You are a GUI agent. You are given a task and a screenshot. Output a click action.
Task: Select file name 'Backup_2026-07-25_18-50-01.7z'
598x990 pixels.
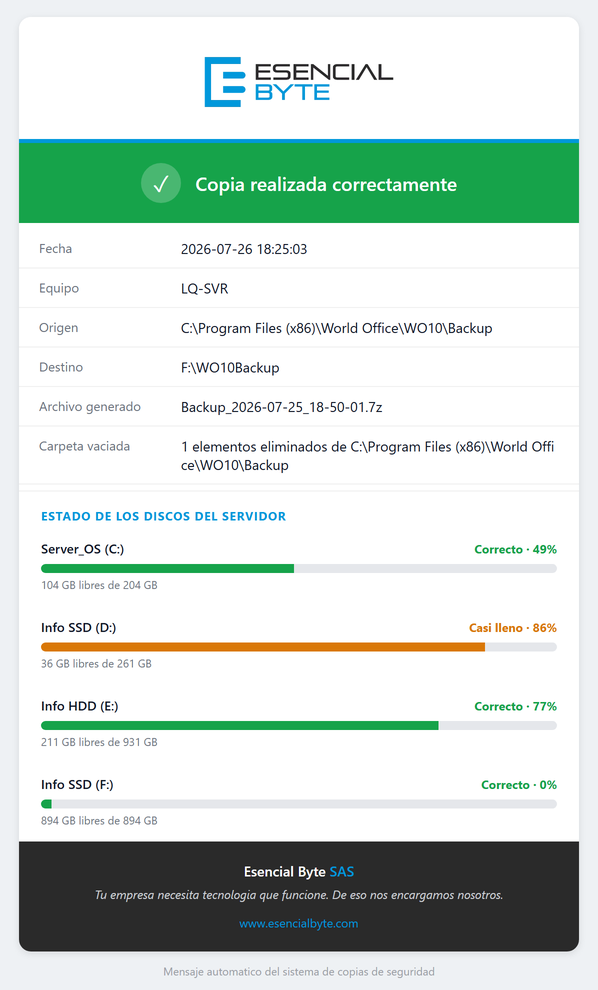tap(282, 407)
